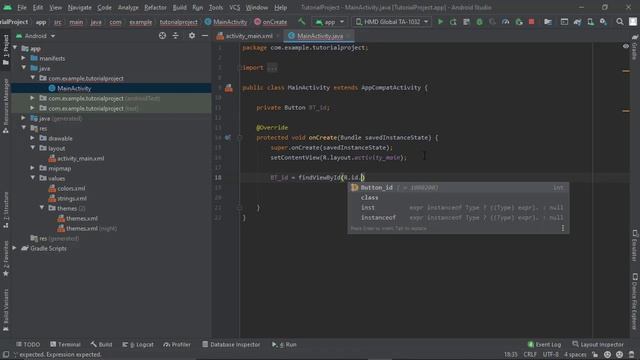Open the HMD Global TA-1032 device dropdown
Screen dimensions: 640x360
pyautogui.click(x=392, y=22)
